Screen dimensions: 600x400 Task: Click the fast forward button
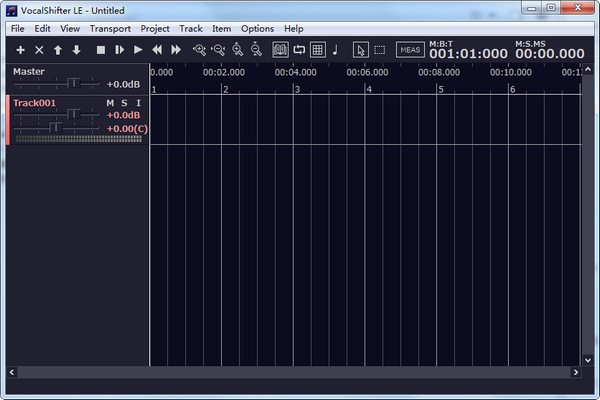(x=176, y=50)
